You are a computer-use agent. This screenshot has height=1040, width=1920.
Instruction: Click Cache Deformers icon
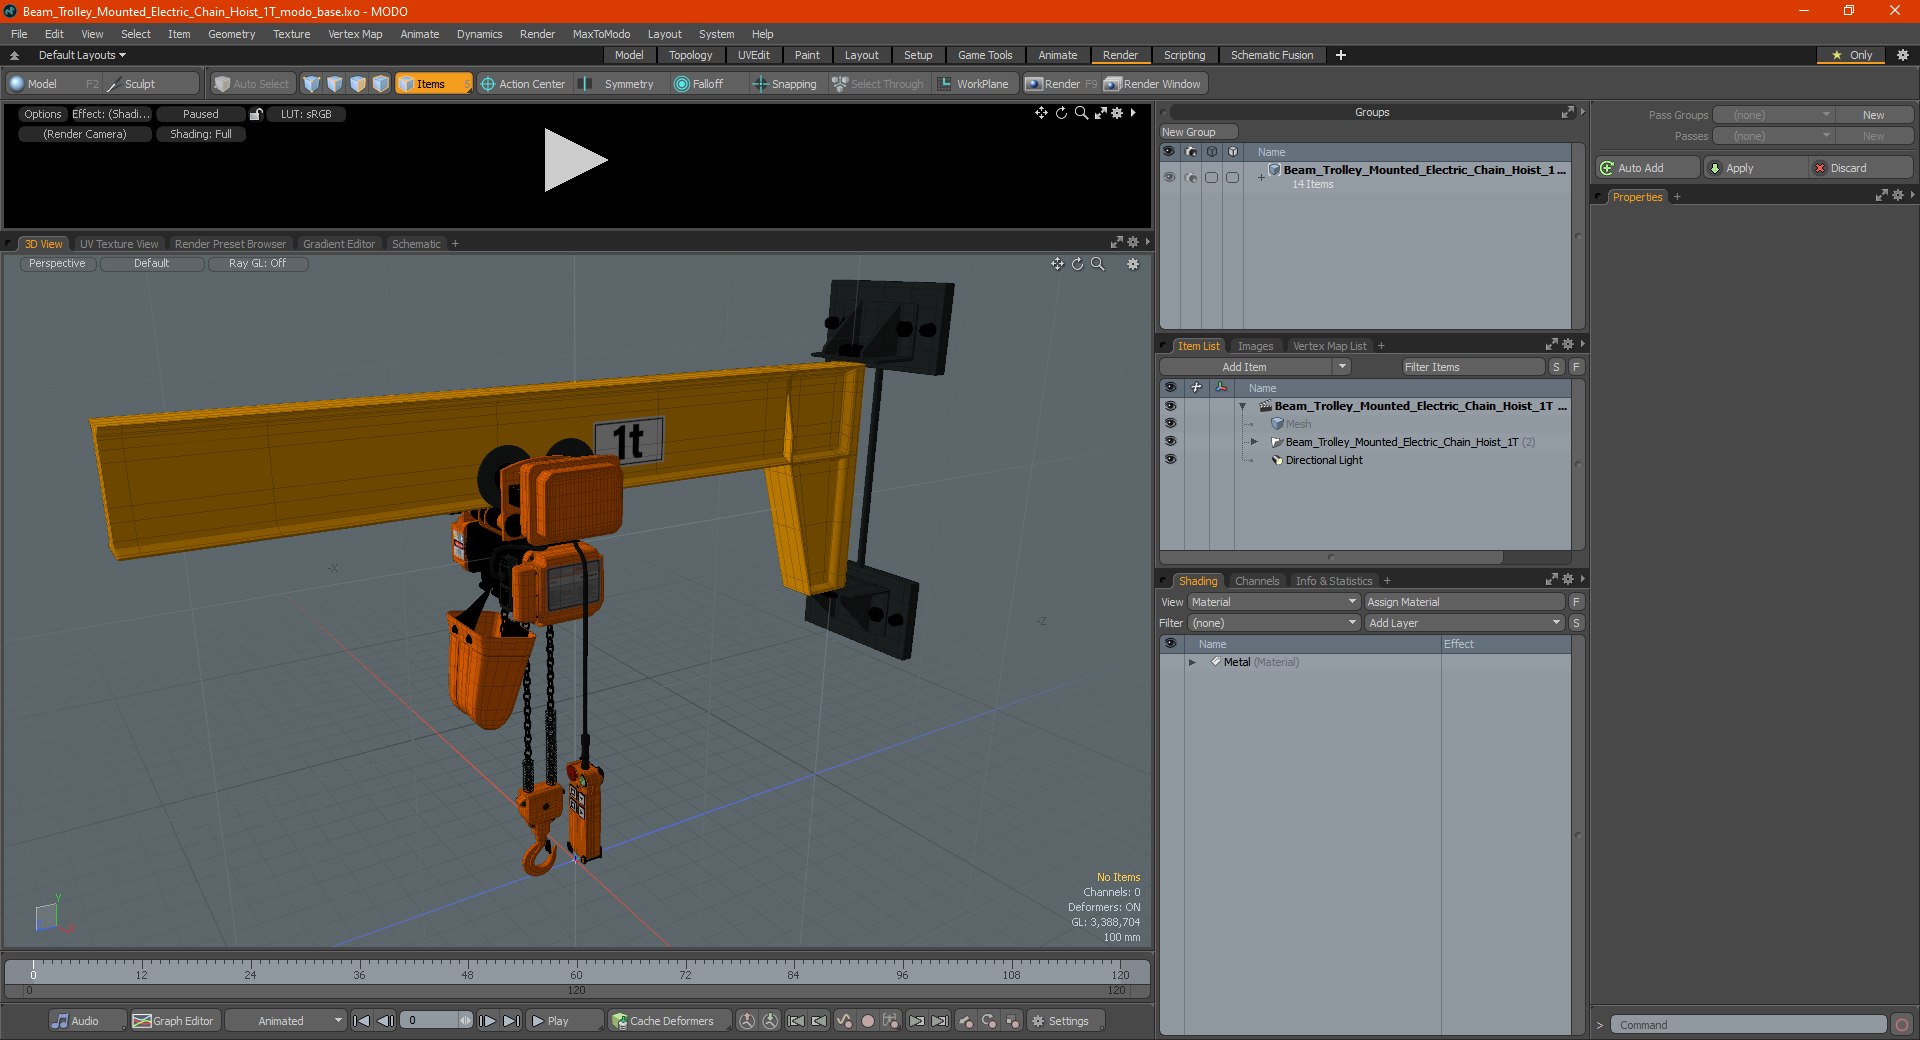tap(620, 1021)
